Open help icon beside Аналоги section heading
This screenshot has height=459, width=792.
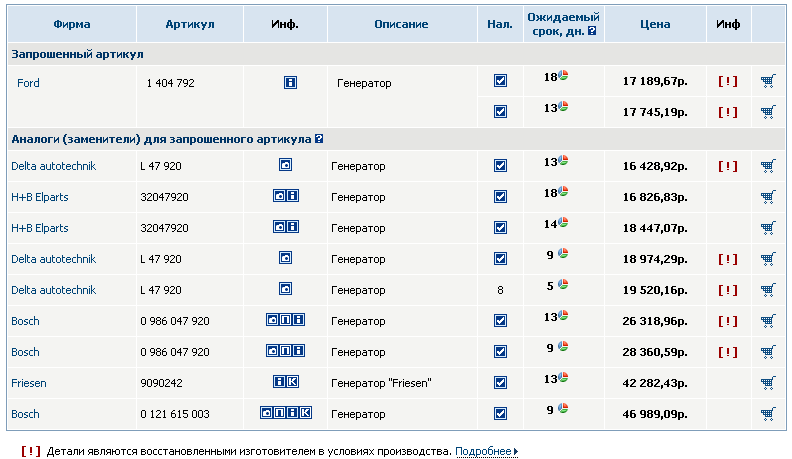click(x=319, y=138)
